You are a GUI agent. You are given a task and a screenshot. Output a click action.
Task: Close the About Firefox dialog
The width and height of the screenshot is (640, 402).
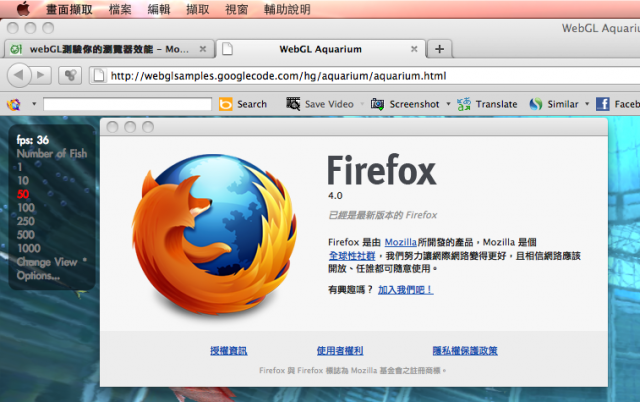tap(112, 127)
